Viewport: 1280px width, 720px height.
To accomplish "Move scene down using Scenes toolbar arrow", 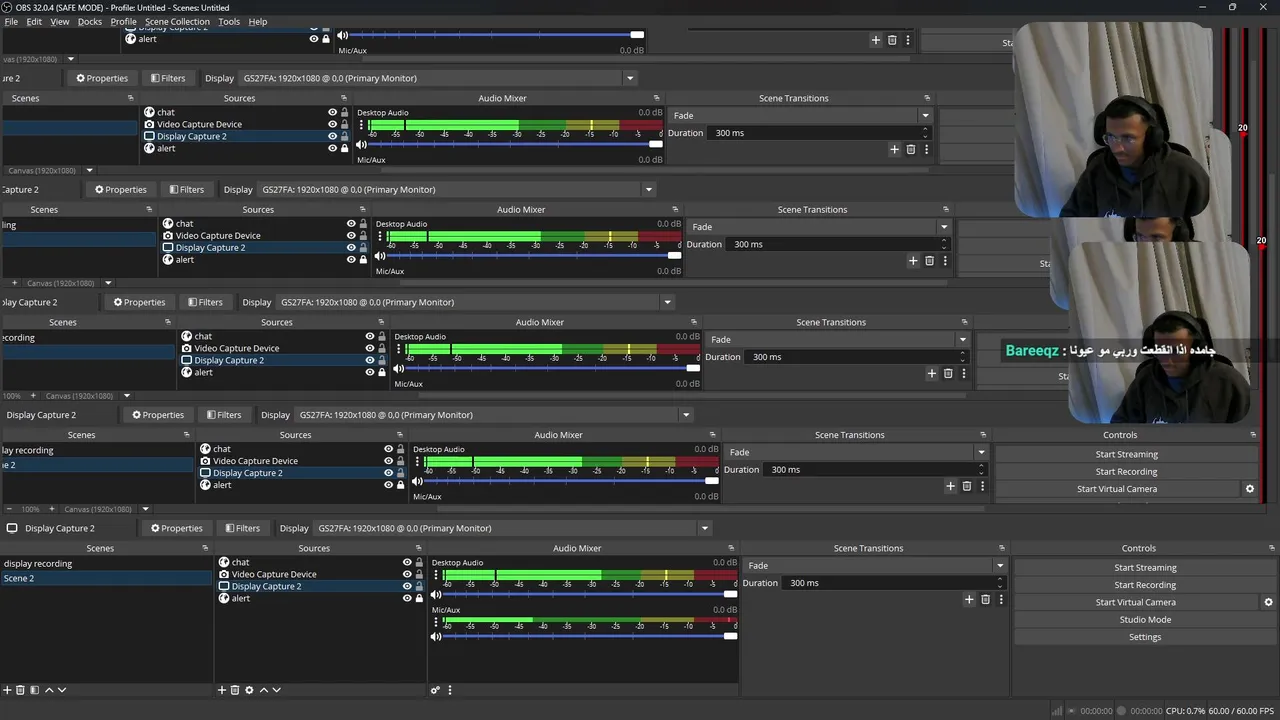I will pyautogui.click(x=62, y=690).
